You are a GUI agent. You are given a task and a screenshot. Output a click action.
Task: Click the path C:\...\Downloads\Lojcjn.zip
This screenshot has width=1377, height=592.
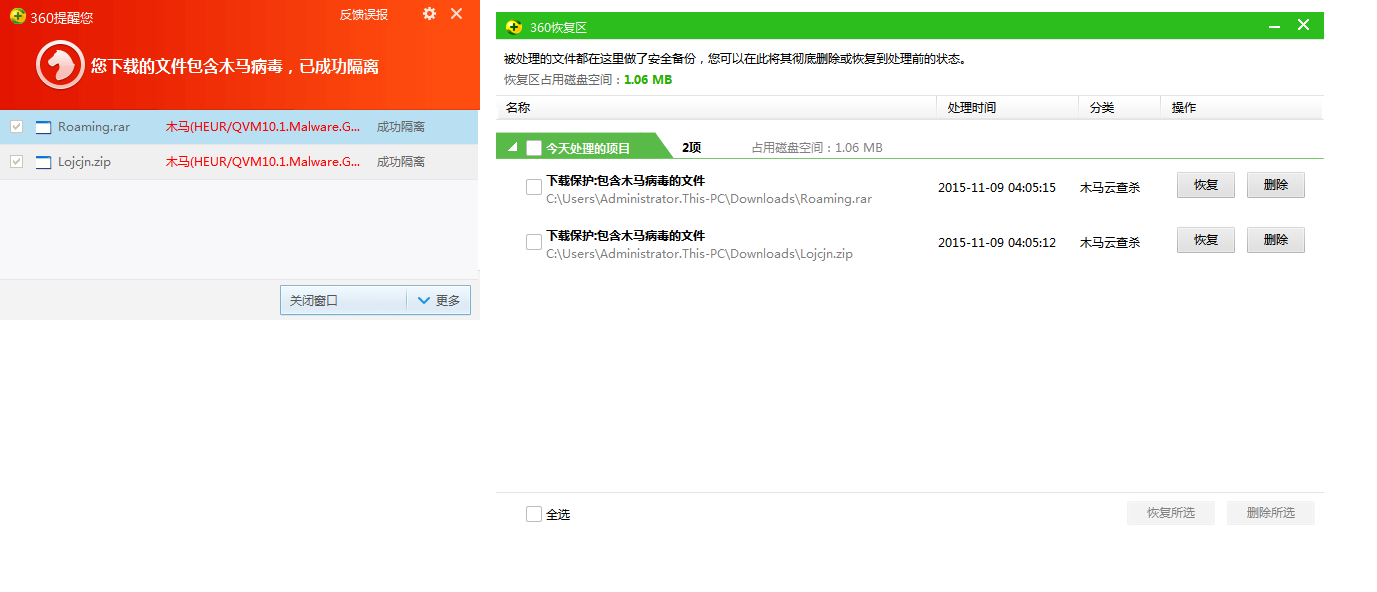(x=699, y=254)
